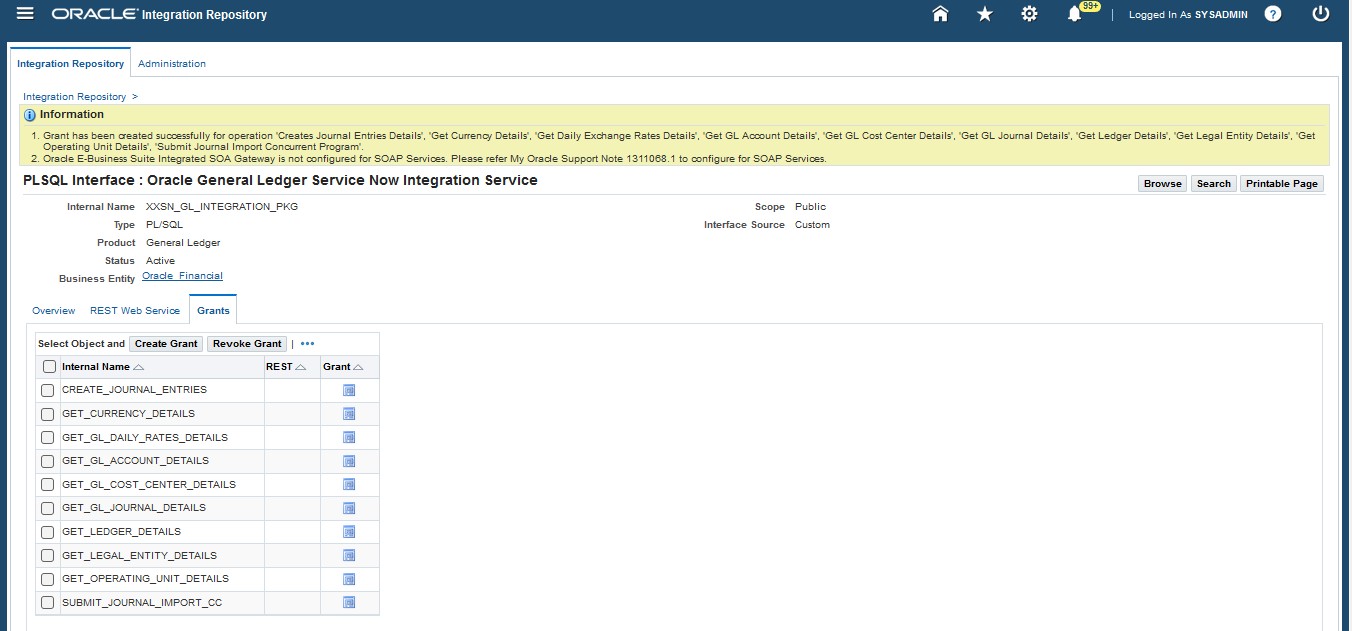Click the SUBMIT_JOURNAL_IMPORT_CC row name
Viewport: 1352px width, 631px height.
(x=142, y=603)
